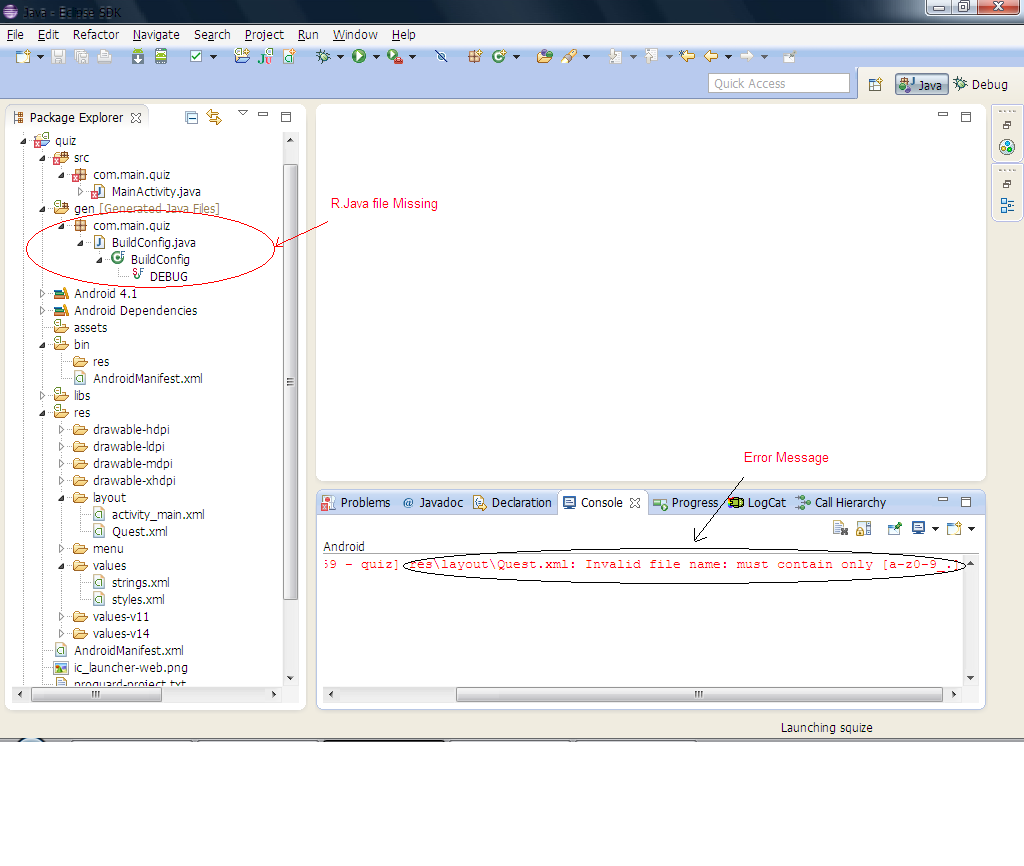Toggle the console Scroll Lock icon
1024x866 pixels.
863,528
